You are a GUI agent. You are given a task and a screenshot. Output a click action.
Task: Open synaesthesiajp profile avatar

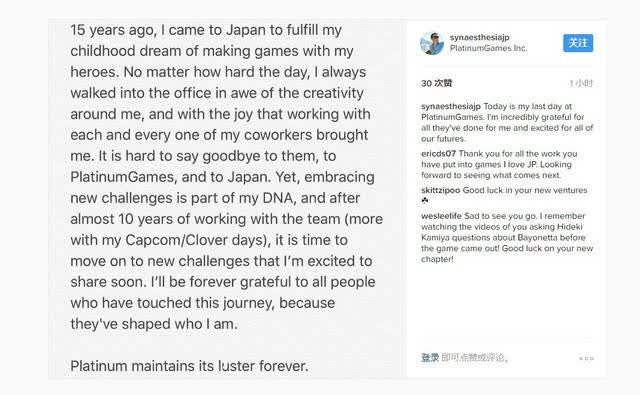pos(432,43)
